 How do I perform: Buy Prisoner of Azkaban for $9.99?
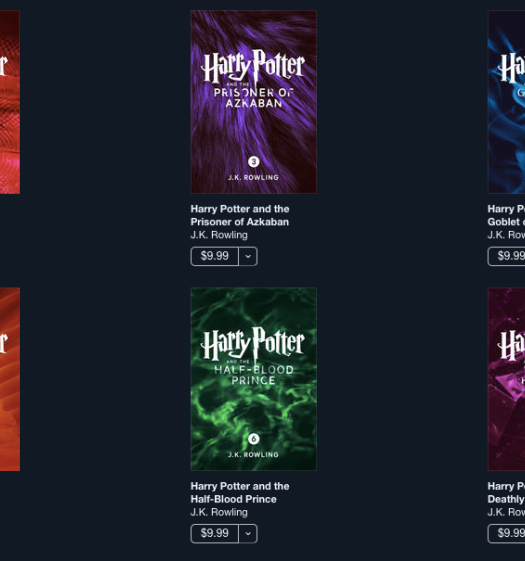[214, 256]
